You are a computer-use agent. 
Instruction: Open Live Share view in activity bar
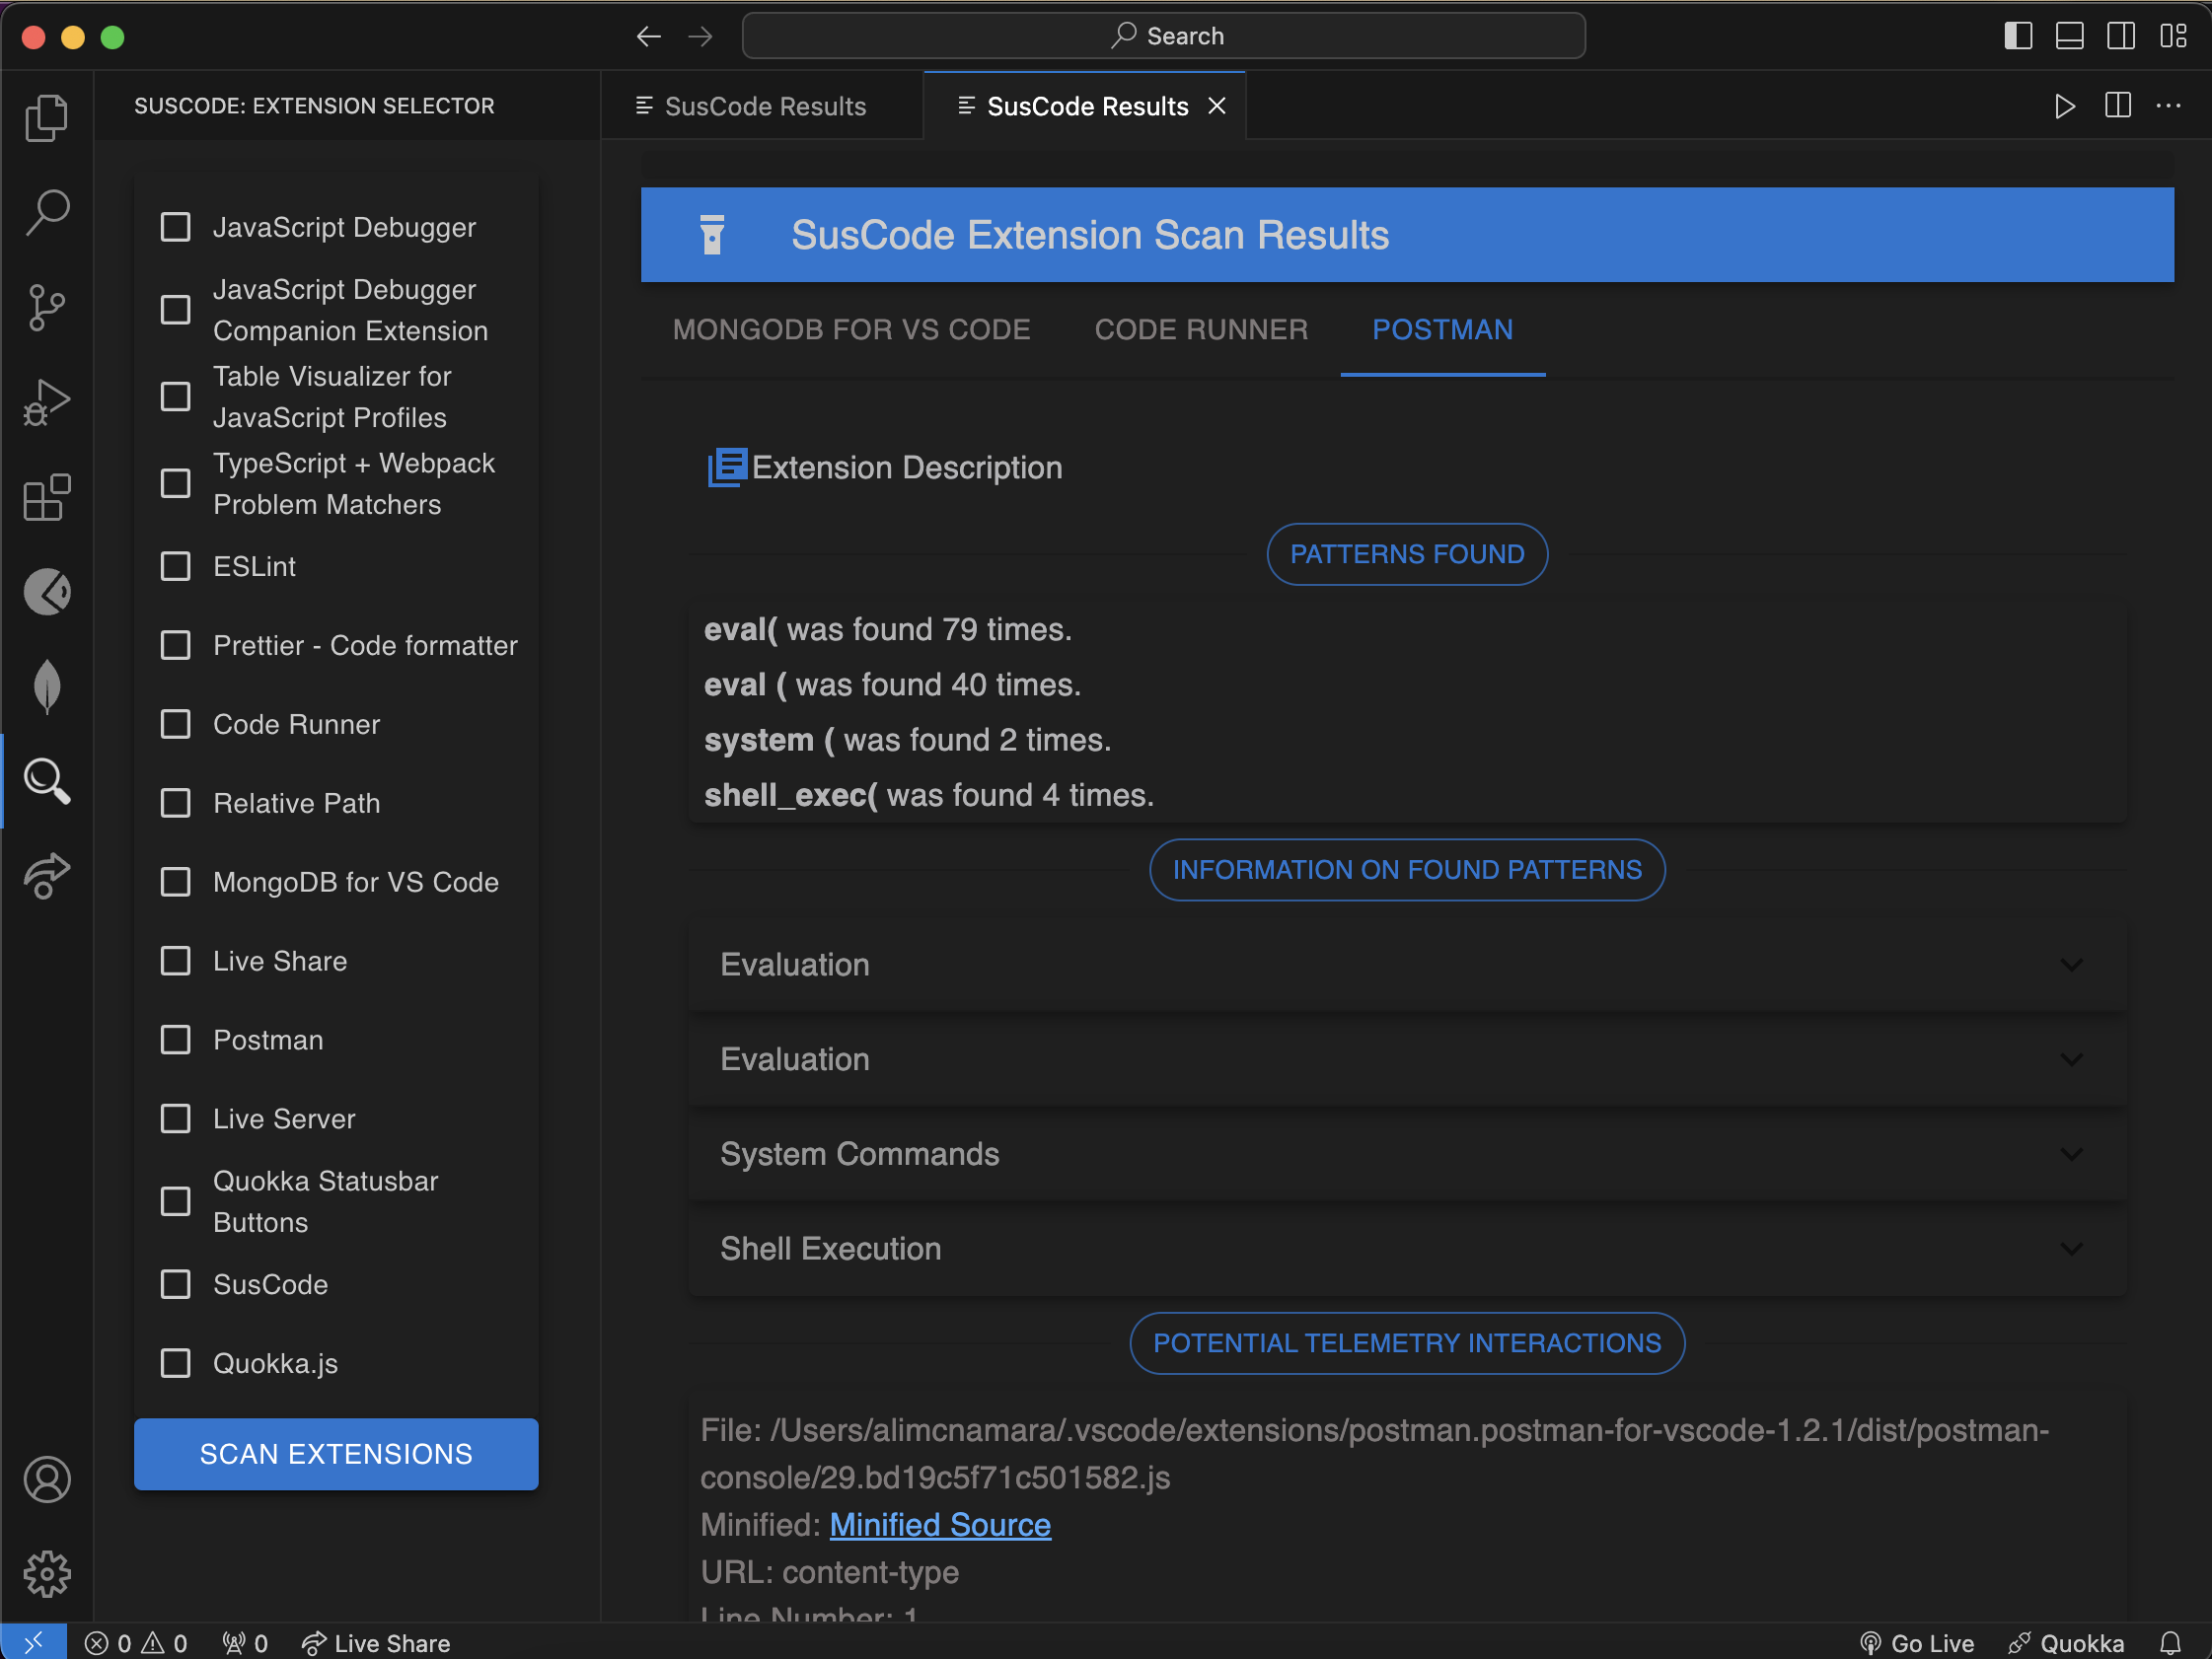point(47,876)
